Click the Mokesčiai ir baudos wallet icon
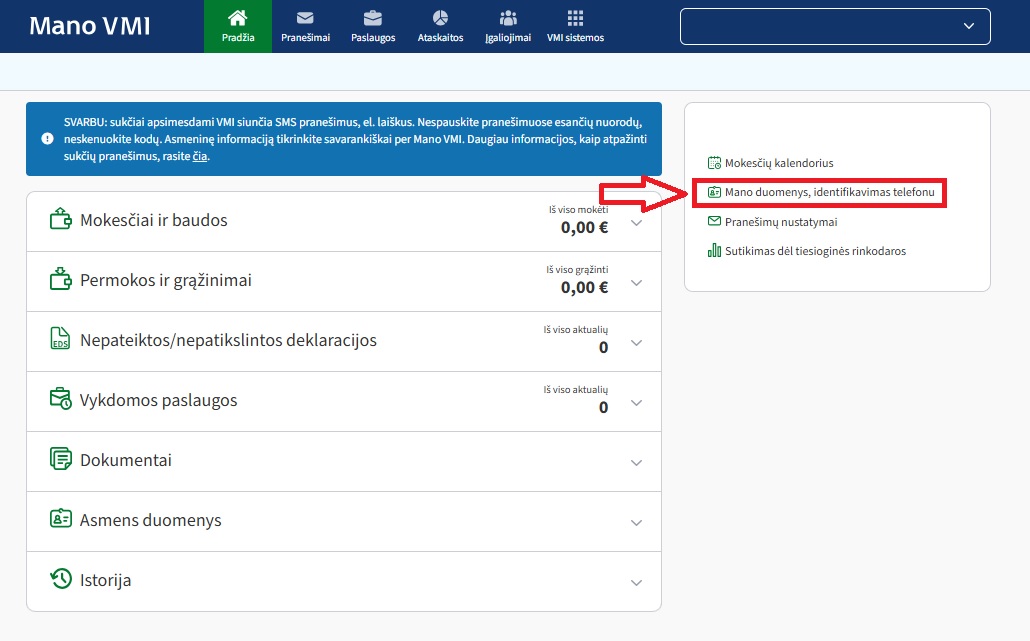 point(60,220)
